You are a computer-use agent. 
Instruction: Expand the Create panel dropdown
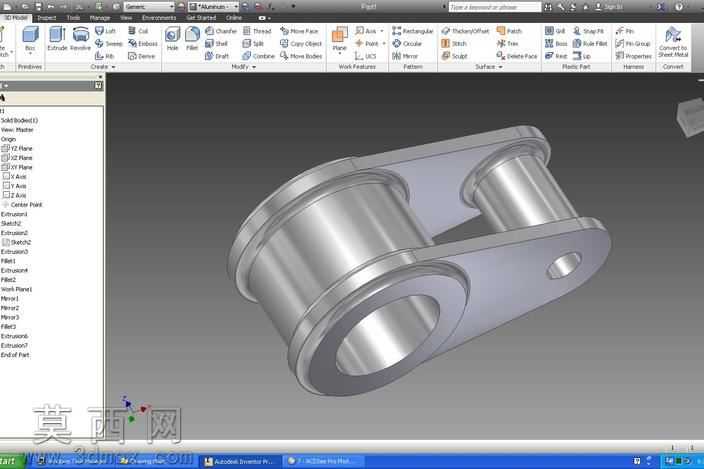[114, 67]
